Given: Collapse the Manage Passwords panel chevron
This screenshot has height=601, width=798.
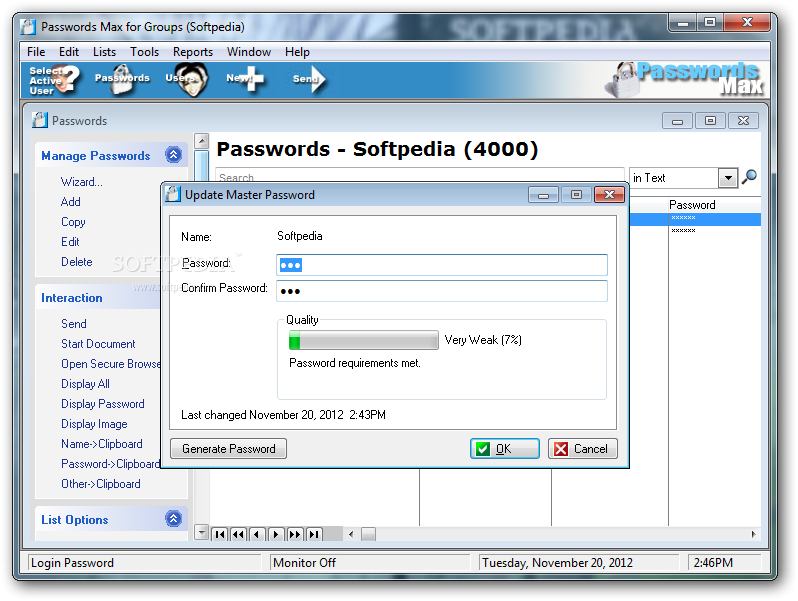Looking at the screenshot, I should (x=174, y=154).
